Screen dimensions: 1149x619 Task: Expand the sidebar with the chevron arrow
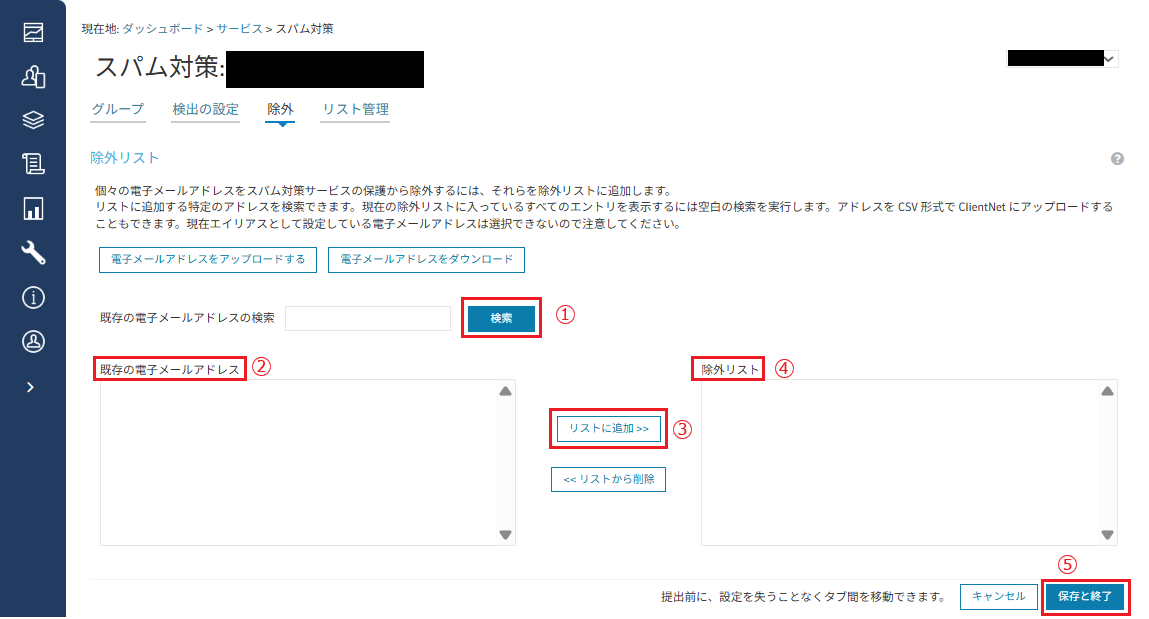click(30, 387)
